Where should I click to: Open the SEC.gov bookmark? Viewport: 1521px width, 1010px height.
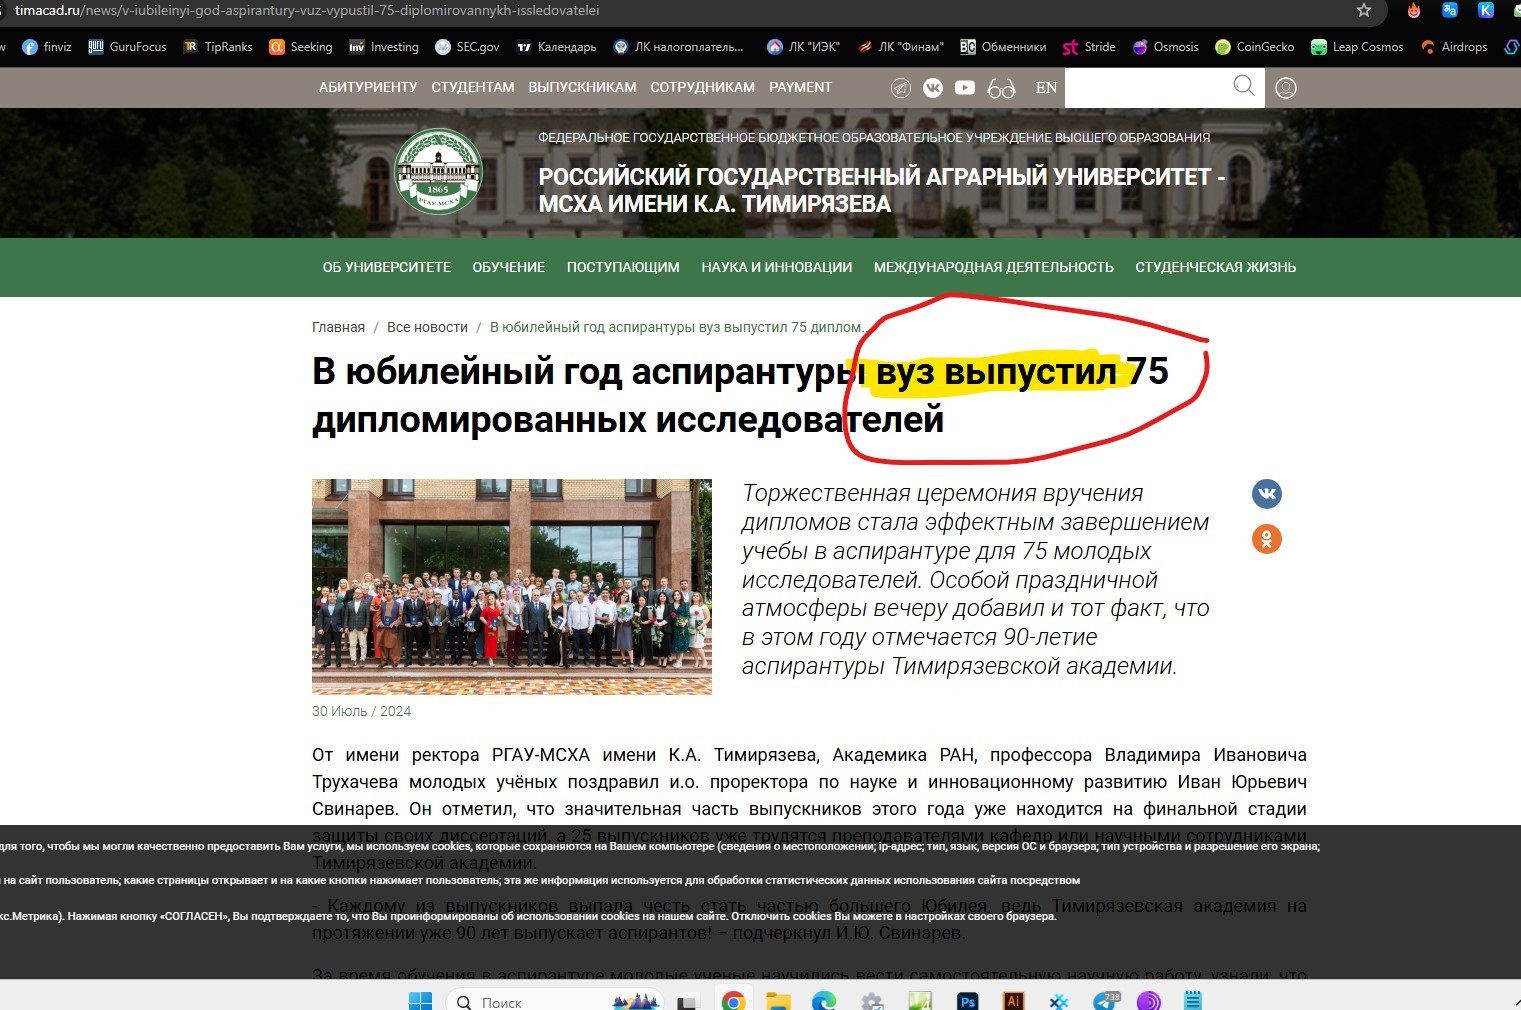[467, 47]
